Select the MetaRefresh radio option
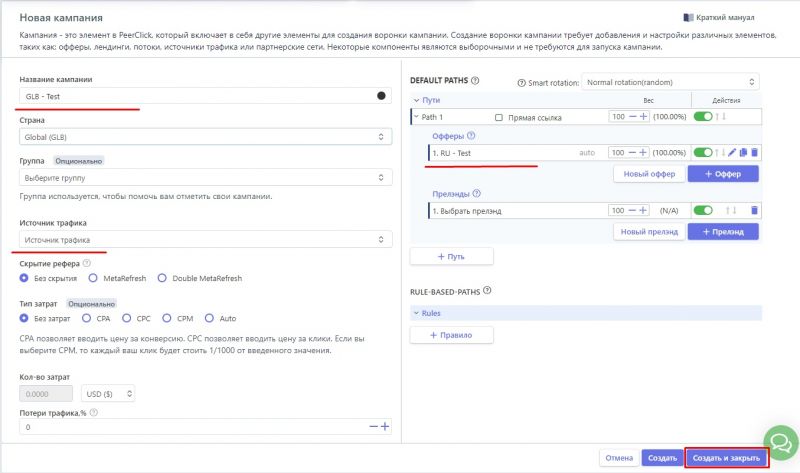This screenshot has width=800, height=473. point(94,278)
